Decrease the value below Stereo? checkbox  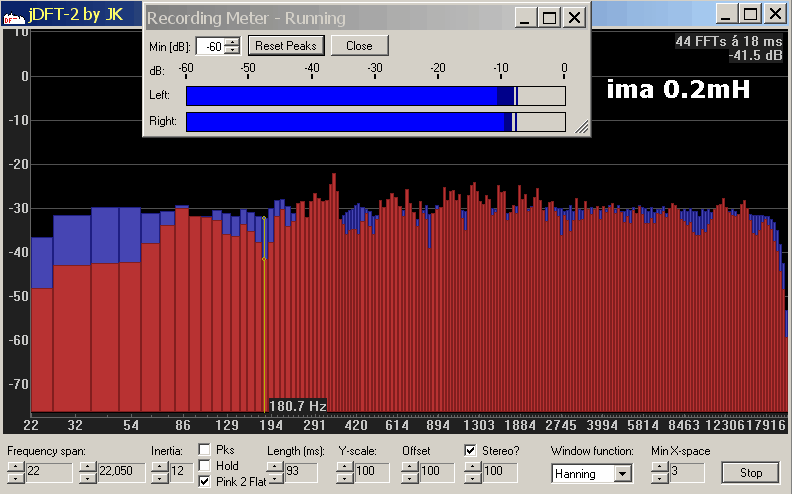(x=473, y=477)
